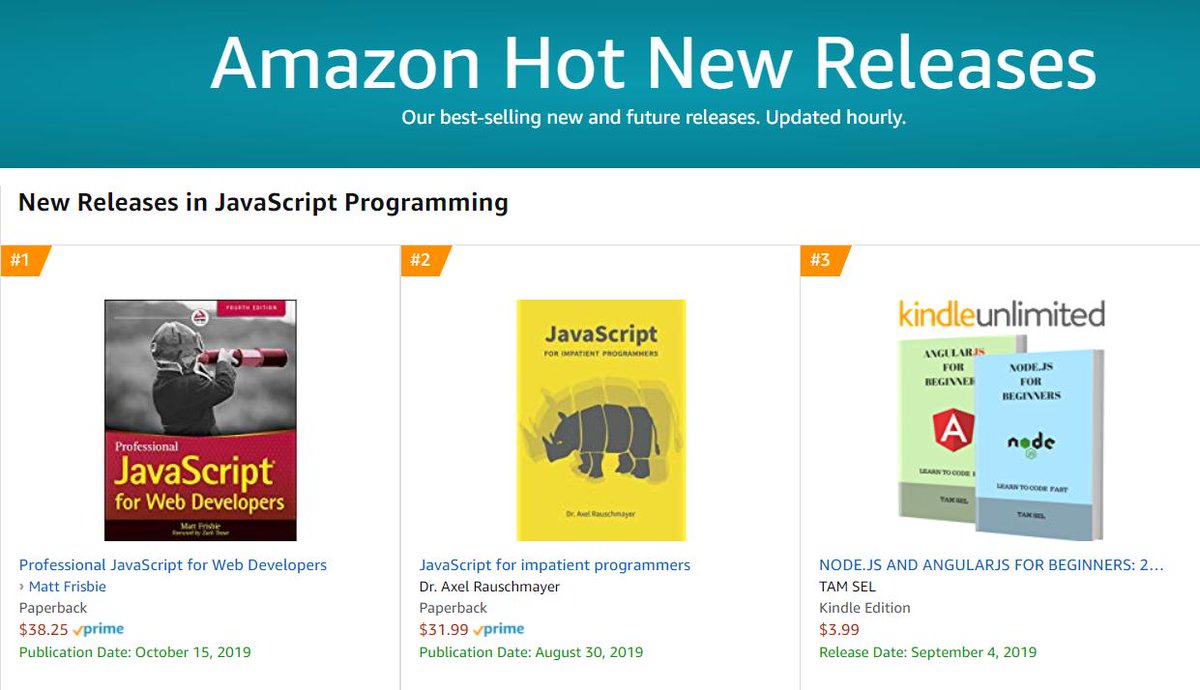This screenshot has height=690, width=1200.
Task: Click the Prime logo next to $31.99
Action: (x=498, y=630)
